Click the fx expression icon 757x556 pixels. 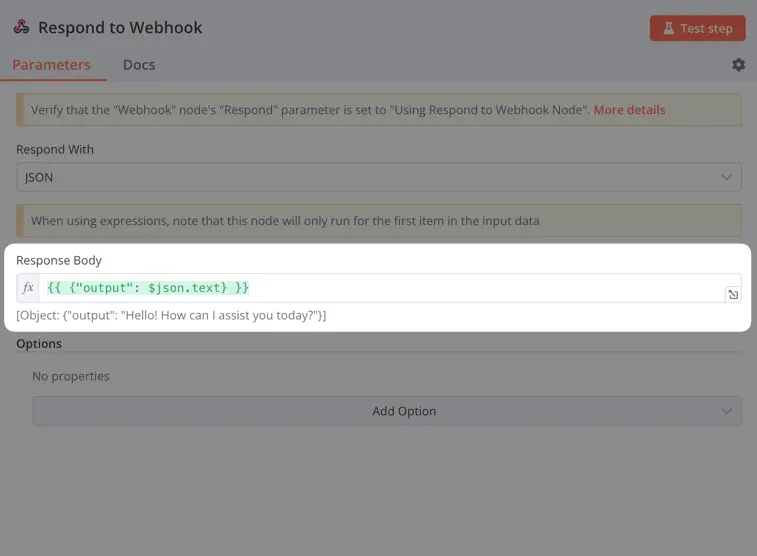(28, 288)
